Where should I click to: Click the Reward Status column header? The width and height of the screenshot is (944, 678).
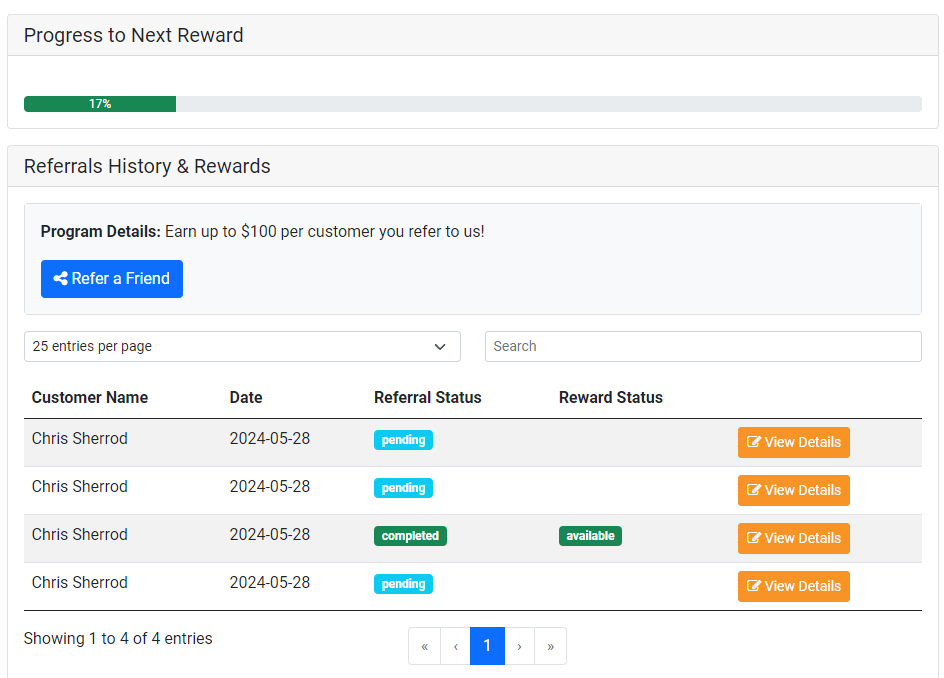click(611, 397)
